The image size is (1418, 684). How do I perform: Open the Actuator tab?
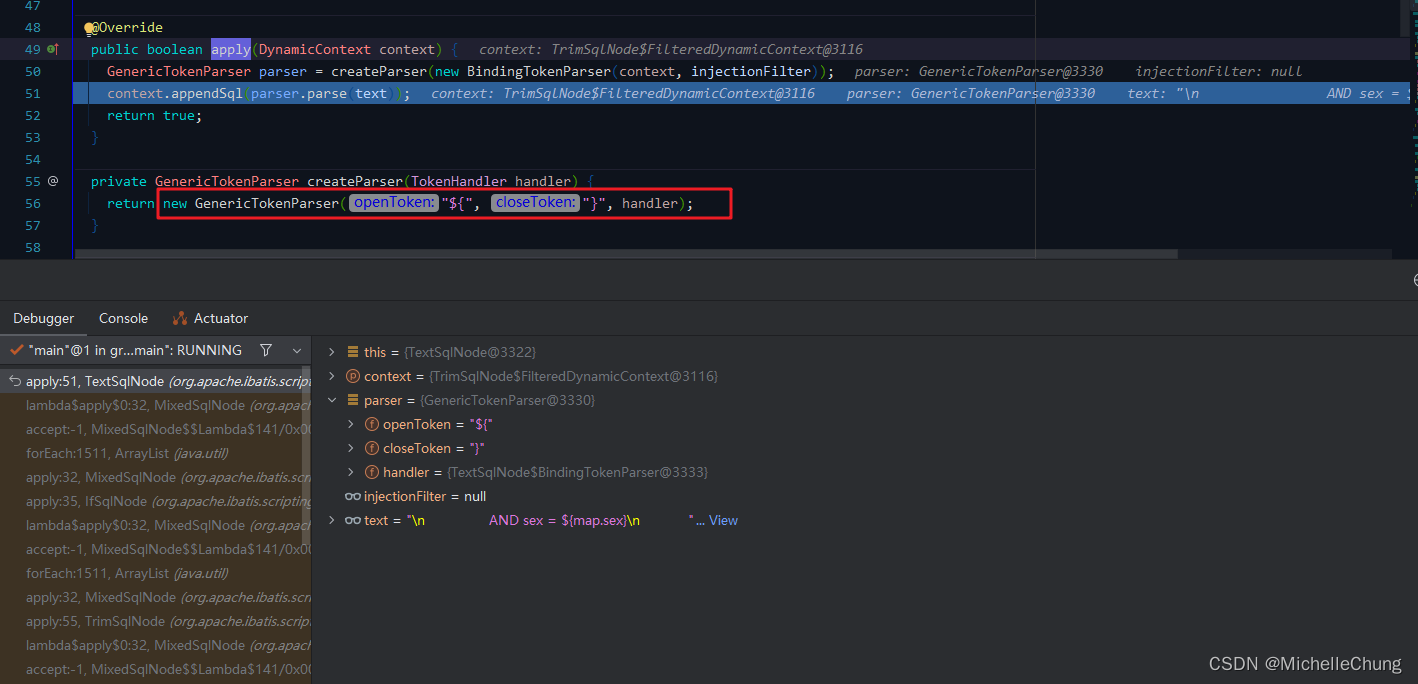210,318
